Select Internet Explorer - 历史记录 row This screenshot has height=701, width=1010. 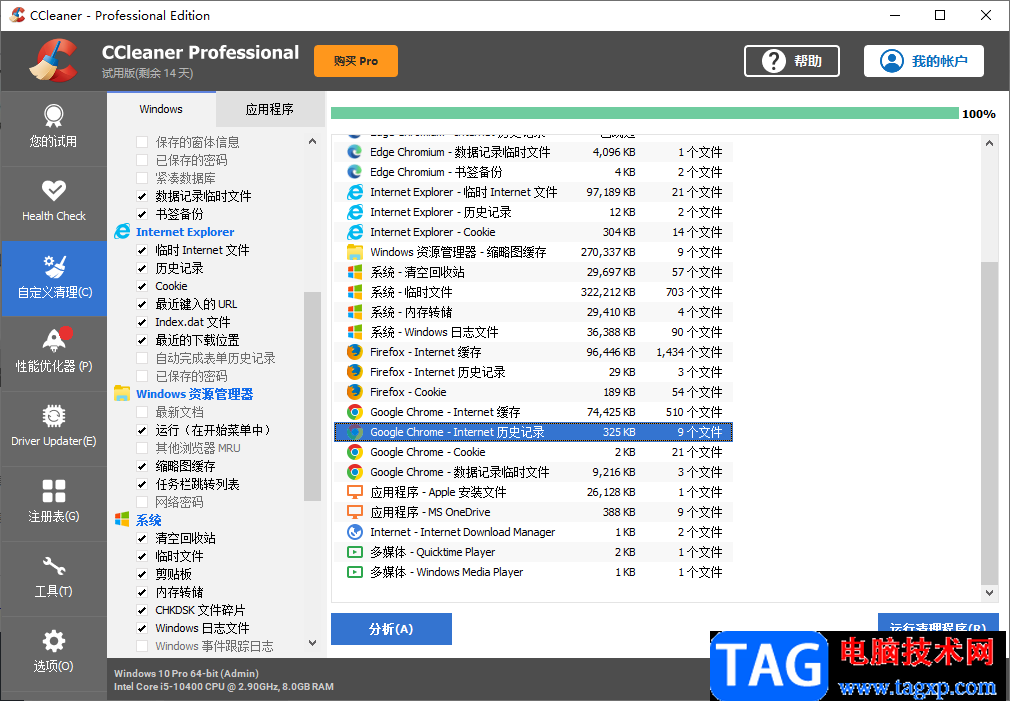533,212
